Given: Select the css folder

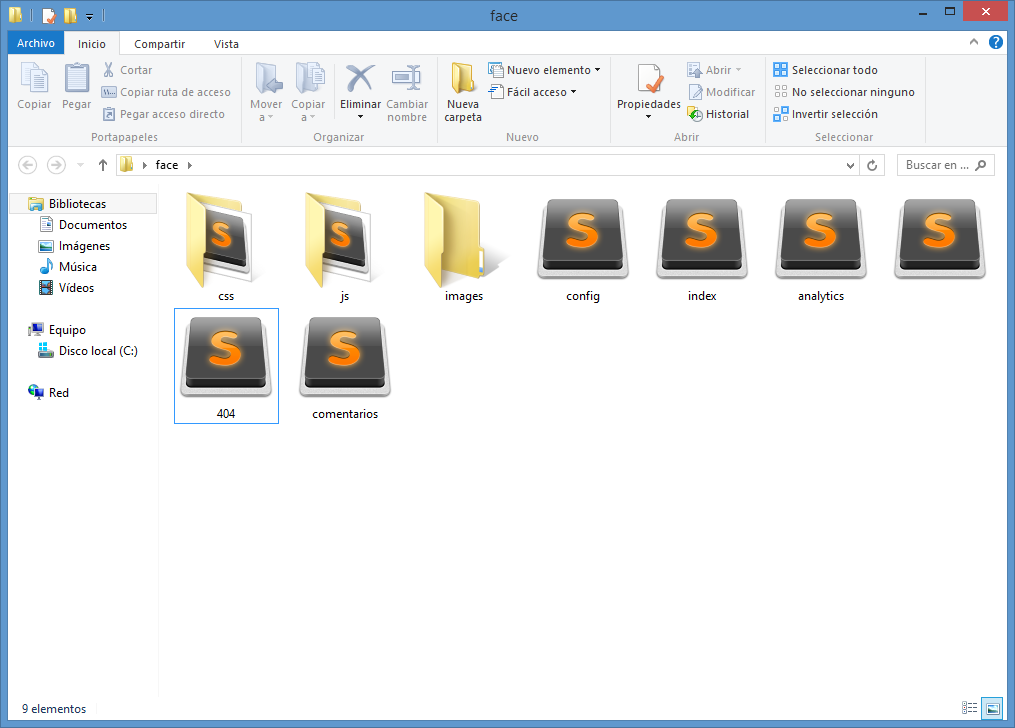Looking at the screenshot, I should [x=225, y=247].
